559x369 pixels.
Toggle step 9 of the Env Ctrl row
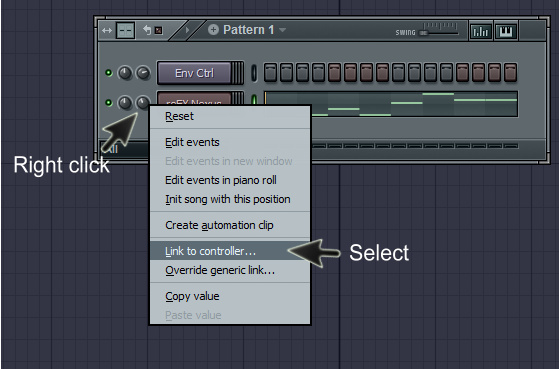click(x=399, y=72)
